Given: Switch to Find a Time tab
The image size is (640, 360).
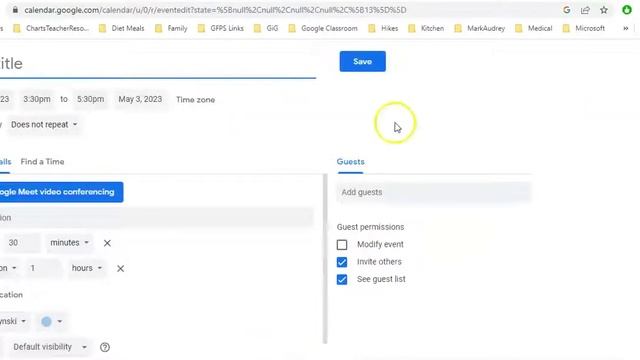Looking at the screenshot, I should click(42, 162).
